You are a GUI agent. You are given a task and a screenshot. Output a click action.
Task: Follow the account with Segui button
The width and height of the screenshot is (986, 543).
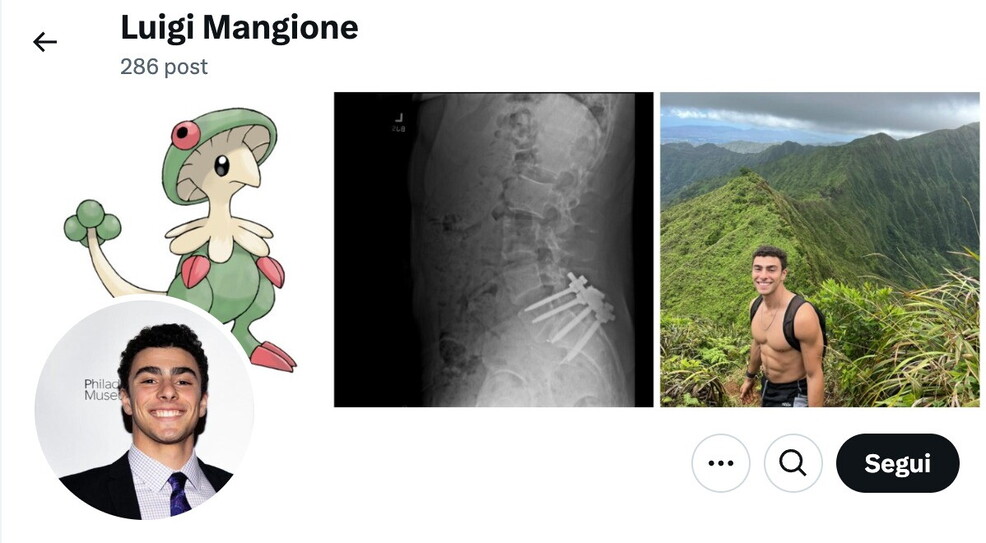click(897, 463)
